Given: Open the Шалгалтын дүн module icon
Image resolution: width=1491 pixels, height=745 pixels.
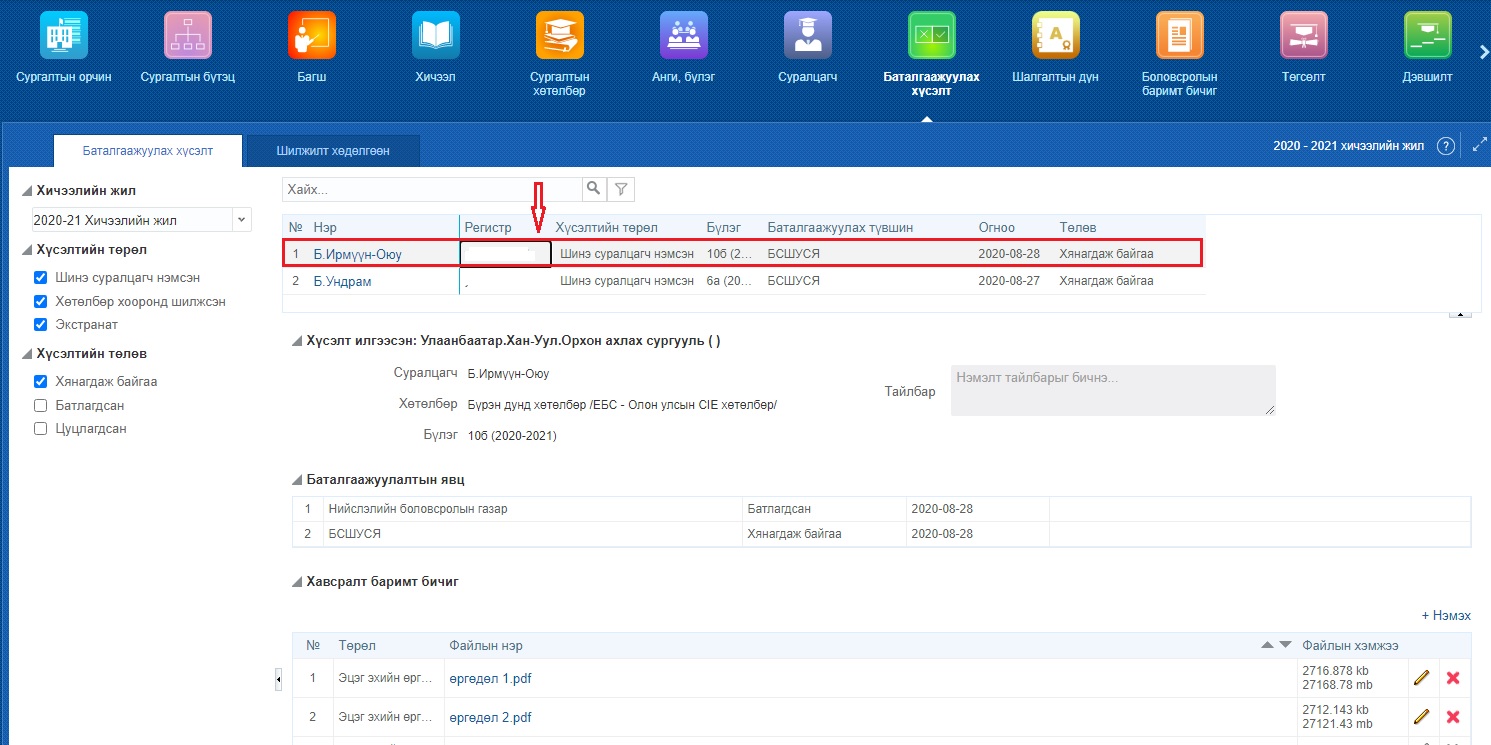Looking at the screenshot, I should 1056,36.
